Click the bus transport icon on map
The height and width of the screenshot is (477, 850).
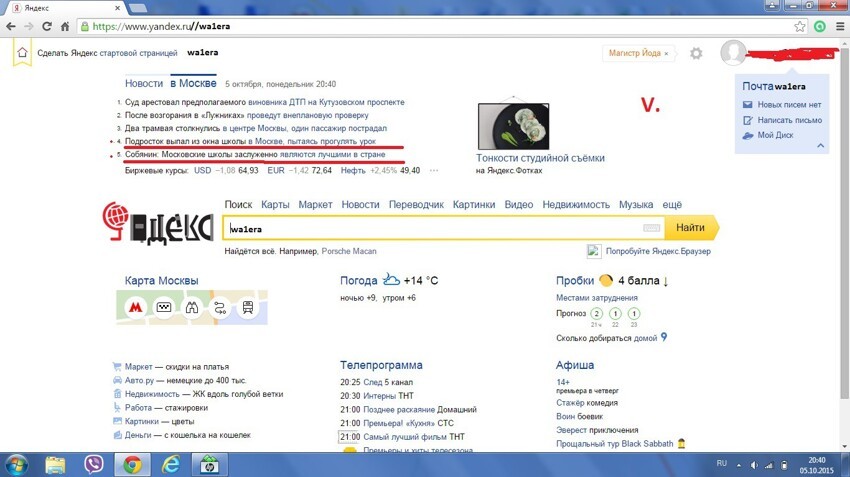point(248,307)
